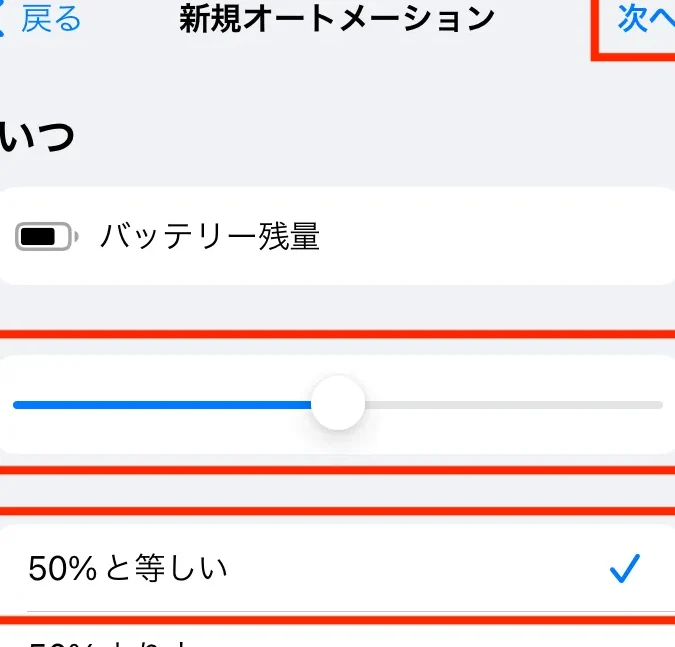
Task: Tap the white slider card background
Action: [x=517, y=435]
